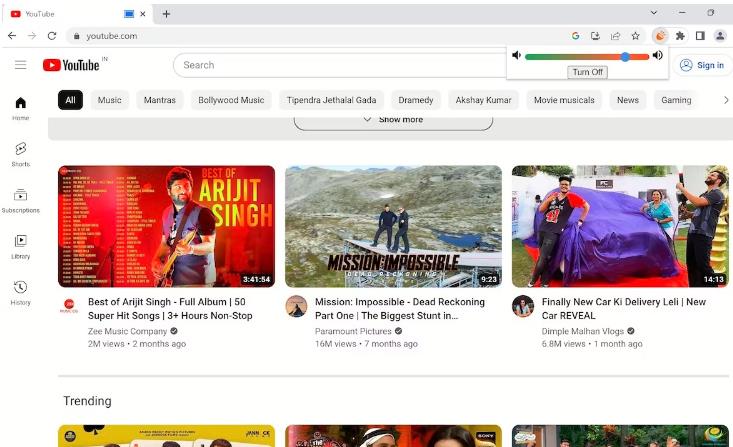The image size is (733, 447).
Task: Click the low volume speaker icon
Action: coord(516,55)
